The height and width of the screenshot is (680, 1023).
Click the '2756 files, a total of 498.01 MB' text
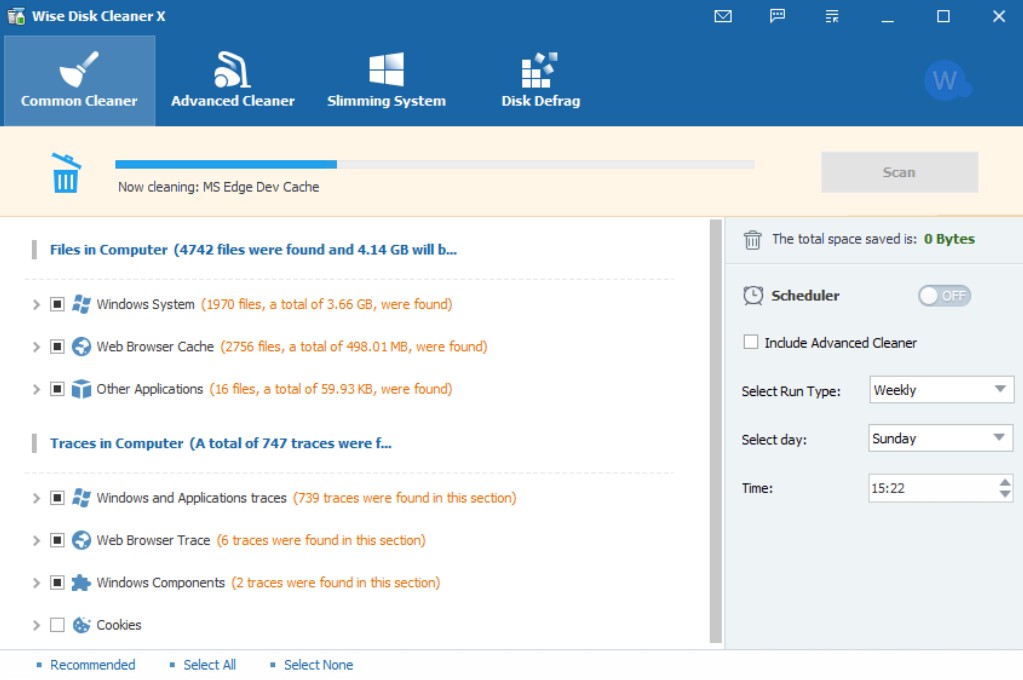tap(354, 347)
